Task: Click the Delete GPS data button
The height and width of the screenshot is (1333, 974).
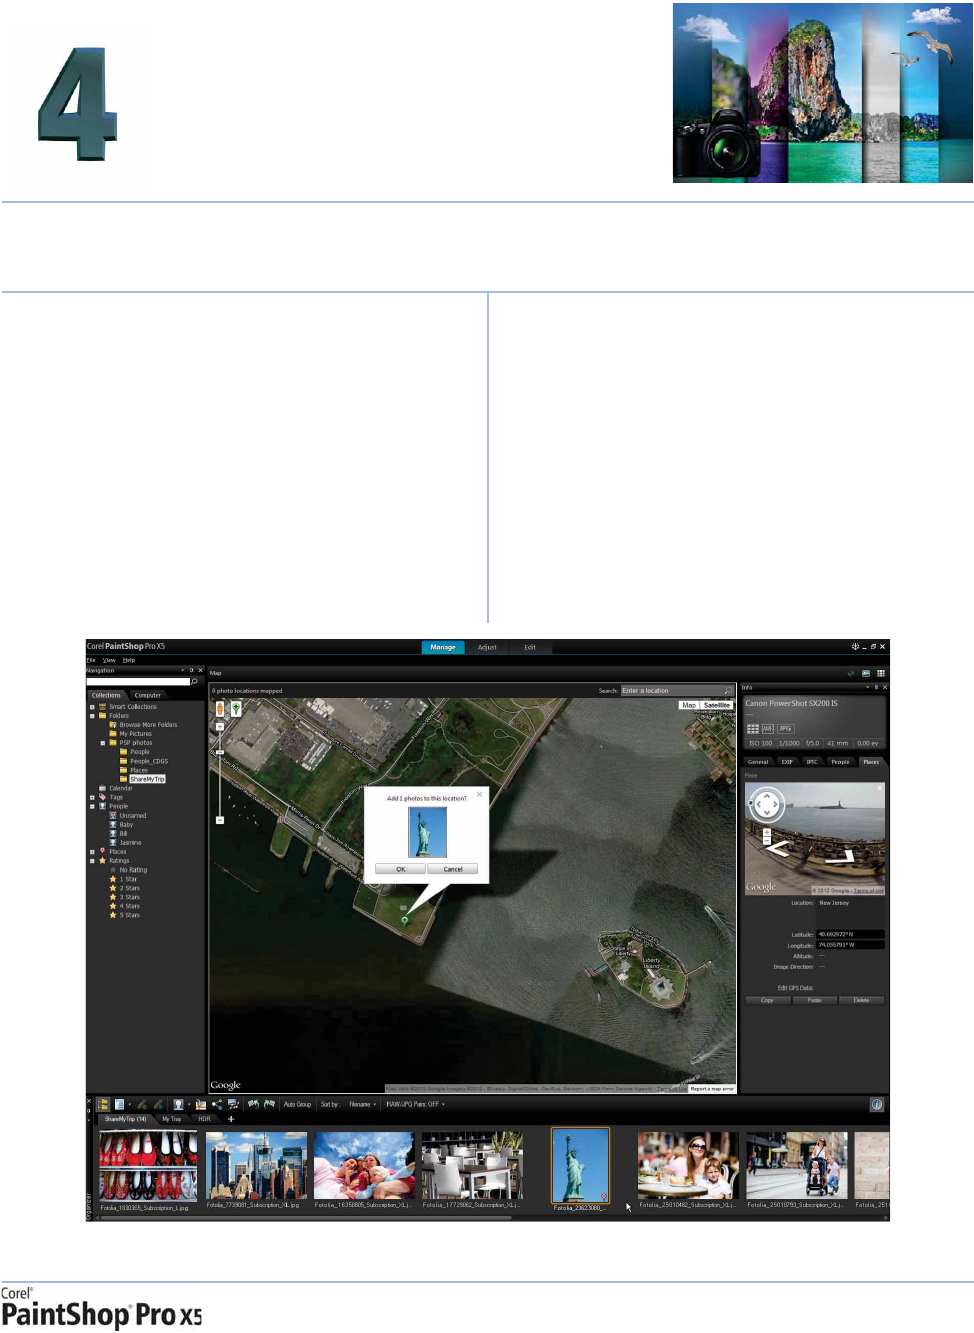Action: [x=862, y=1000]
